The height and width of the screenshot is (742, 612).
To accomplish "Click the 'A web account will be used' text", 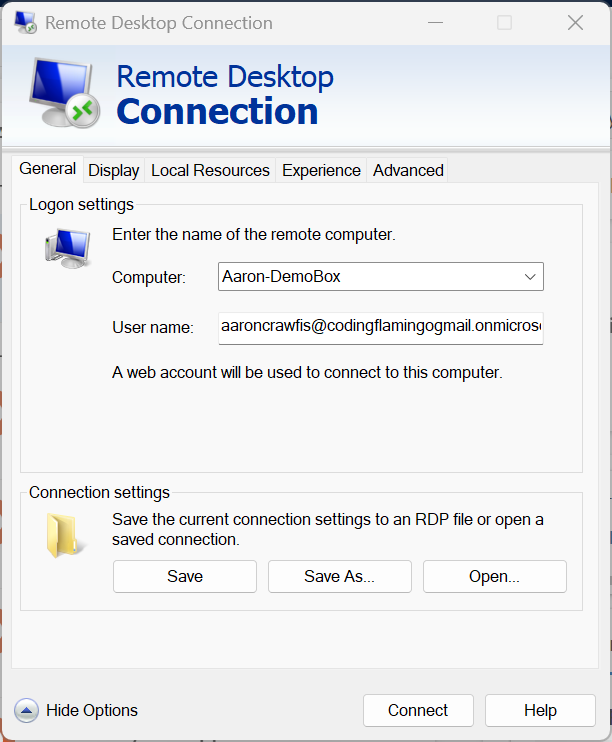I will [307, 372].
